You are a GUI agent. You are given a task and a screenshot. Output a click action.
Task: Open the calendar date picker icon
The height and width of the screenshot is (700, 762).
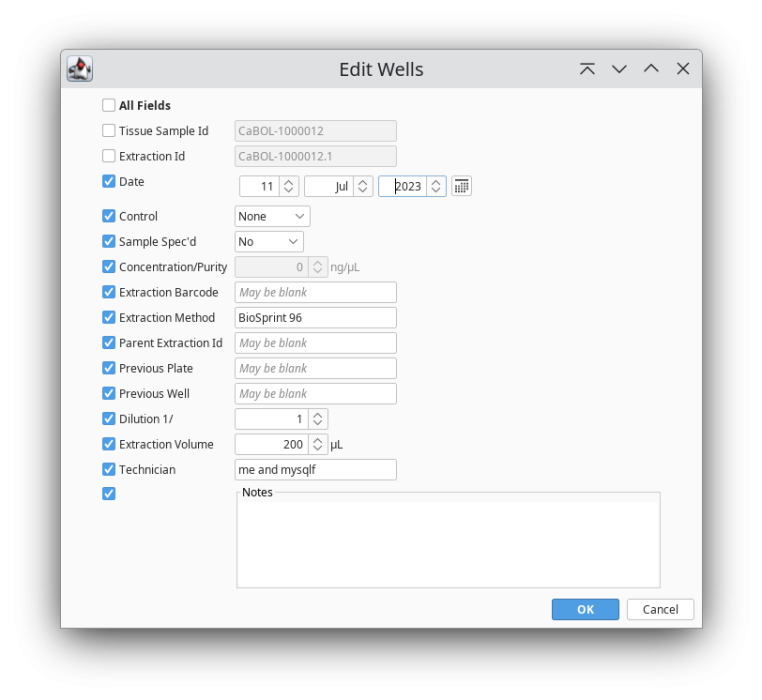461,186
